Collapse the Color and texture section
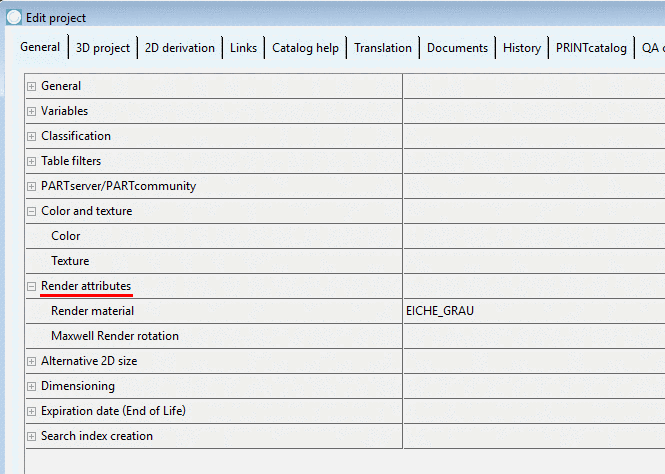The height and width of the screenshot is (474, 665). click(31, 212)
